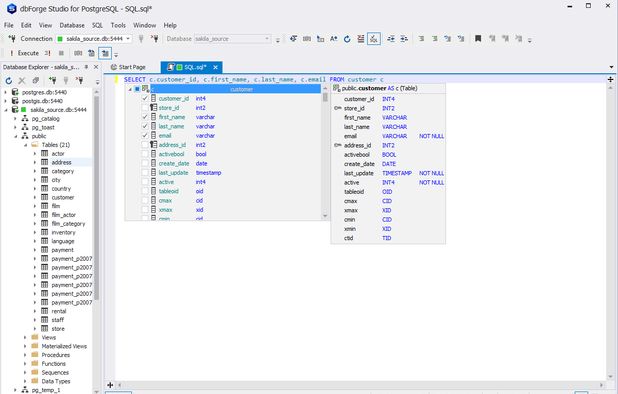618x394 pixels.
Task: Switch to the Start Page tab
Action: point(128,67)
